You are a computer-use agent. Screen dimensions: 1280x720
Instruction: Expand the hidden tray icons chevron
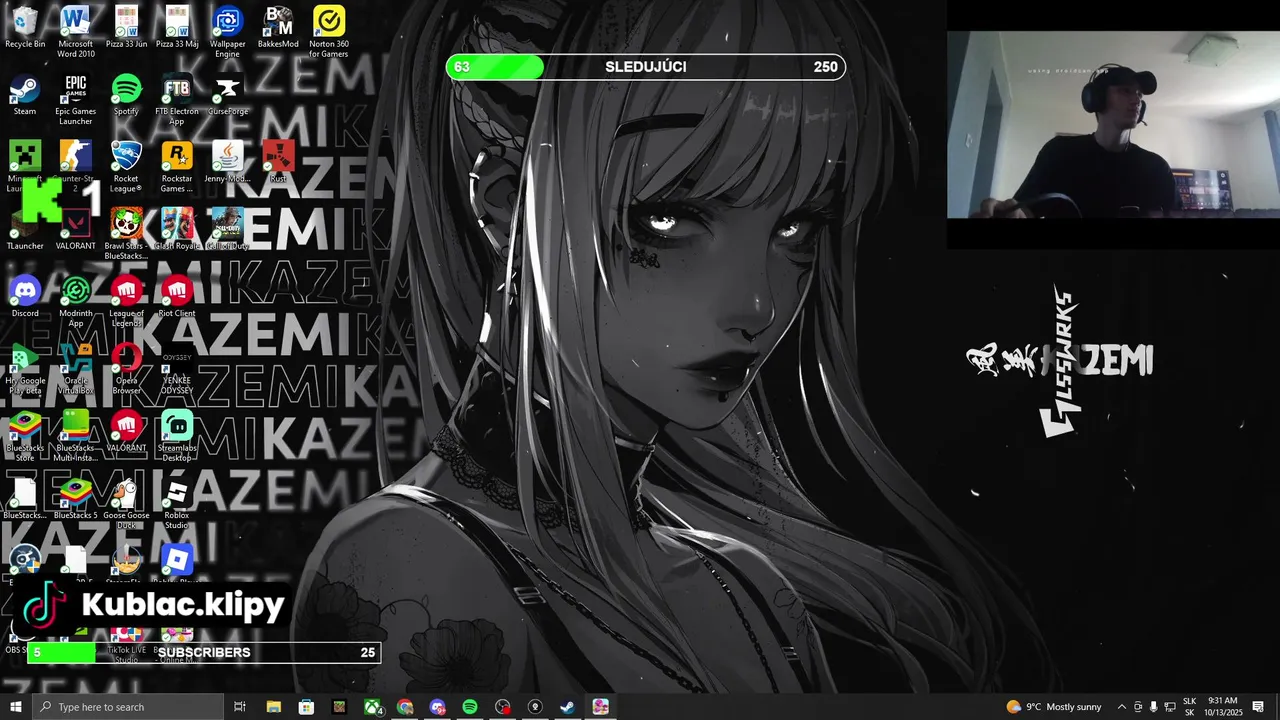[1121, 707]
